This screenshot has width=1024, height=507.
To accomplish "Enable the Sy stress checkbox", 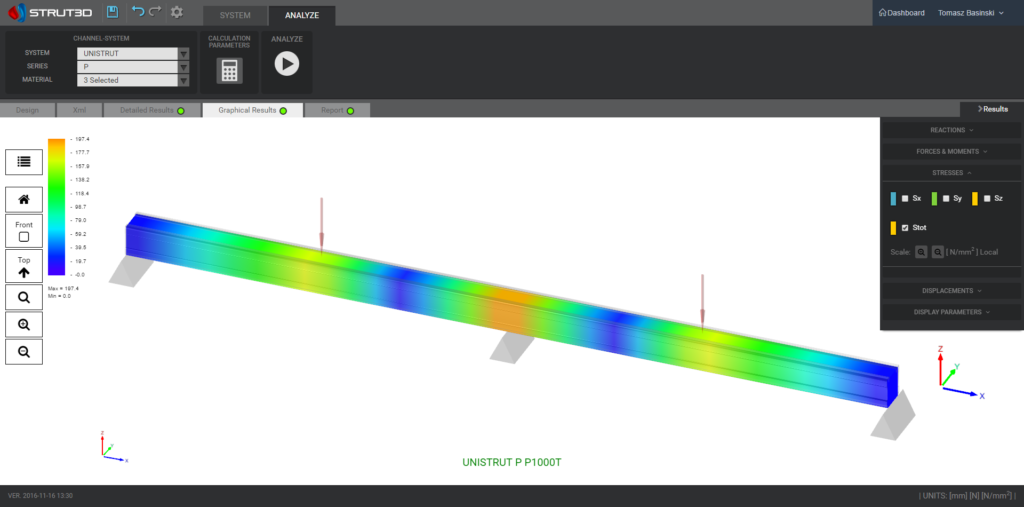I will point(946,199).
